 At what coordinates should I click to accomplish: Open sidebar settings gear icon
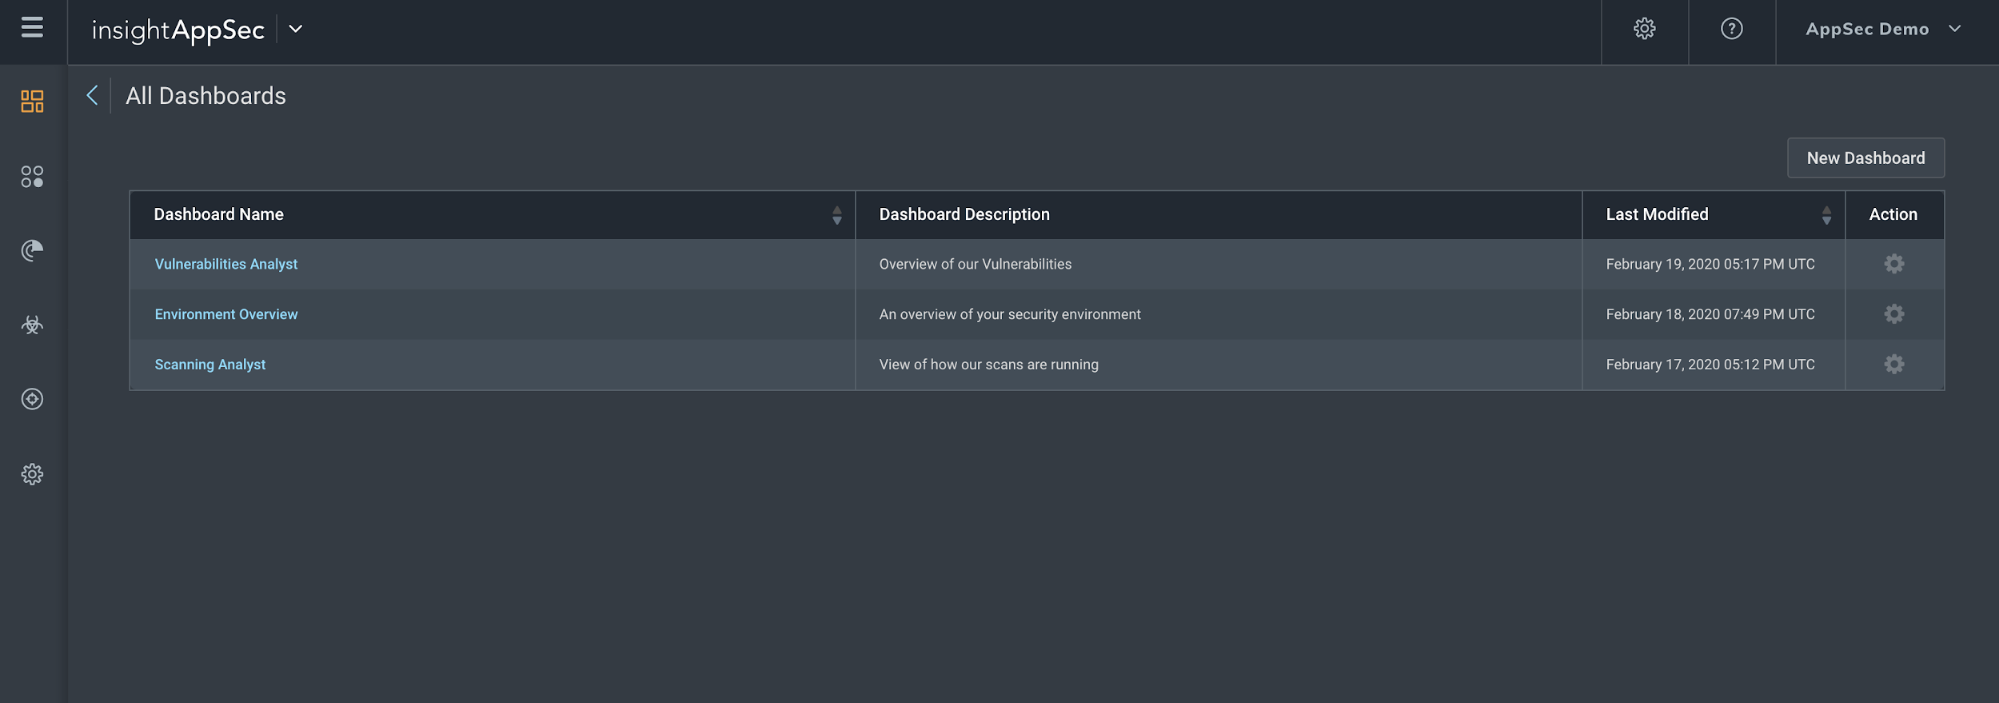tap(32, 474)
